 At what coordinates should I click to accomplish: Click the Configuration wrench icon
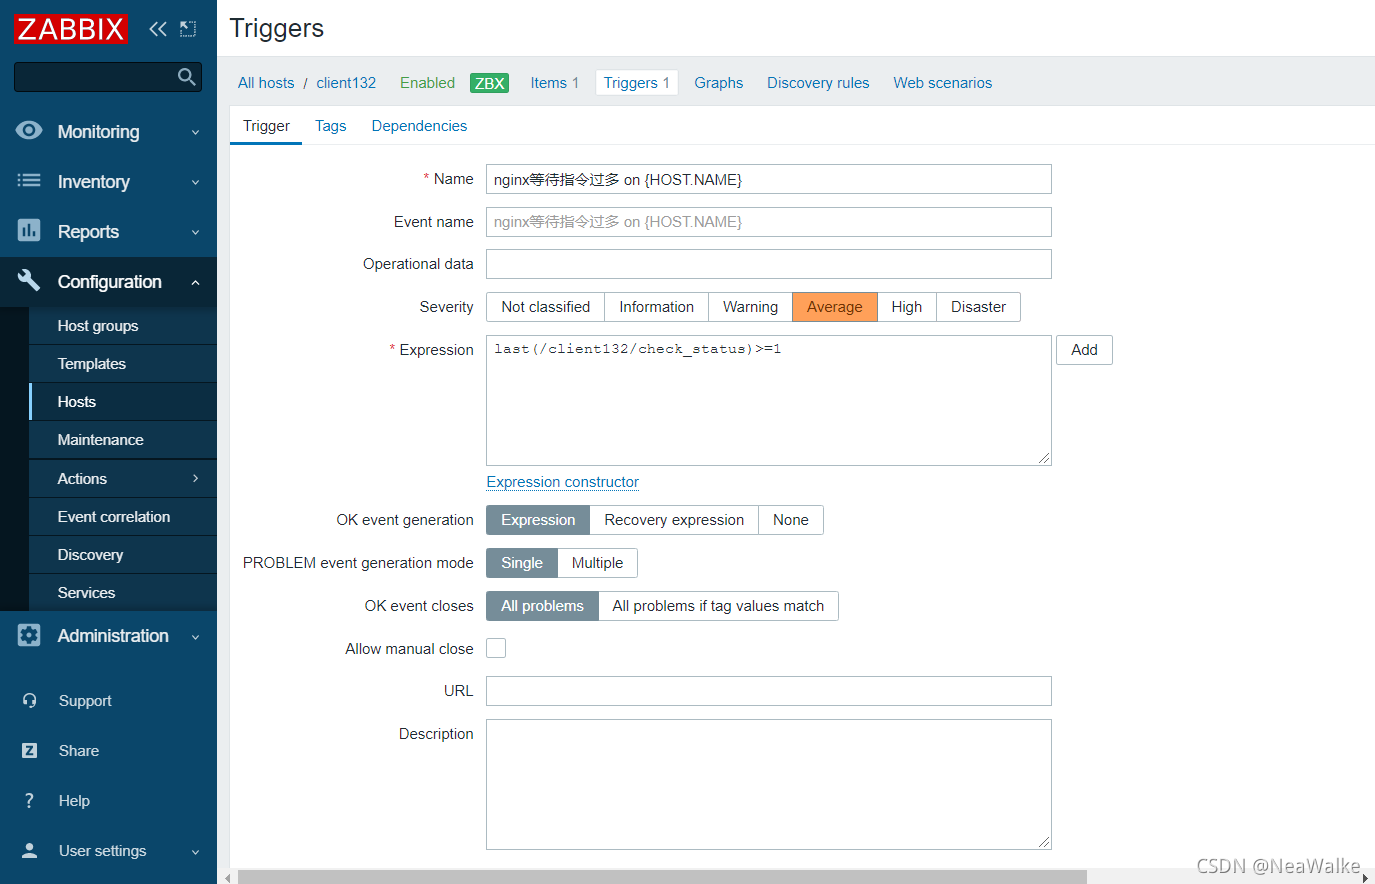point(29,281)
